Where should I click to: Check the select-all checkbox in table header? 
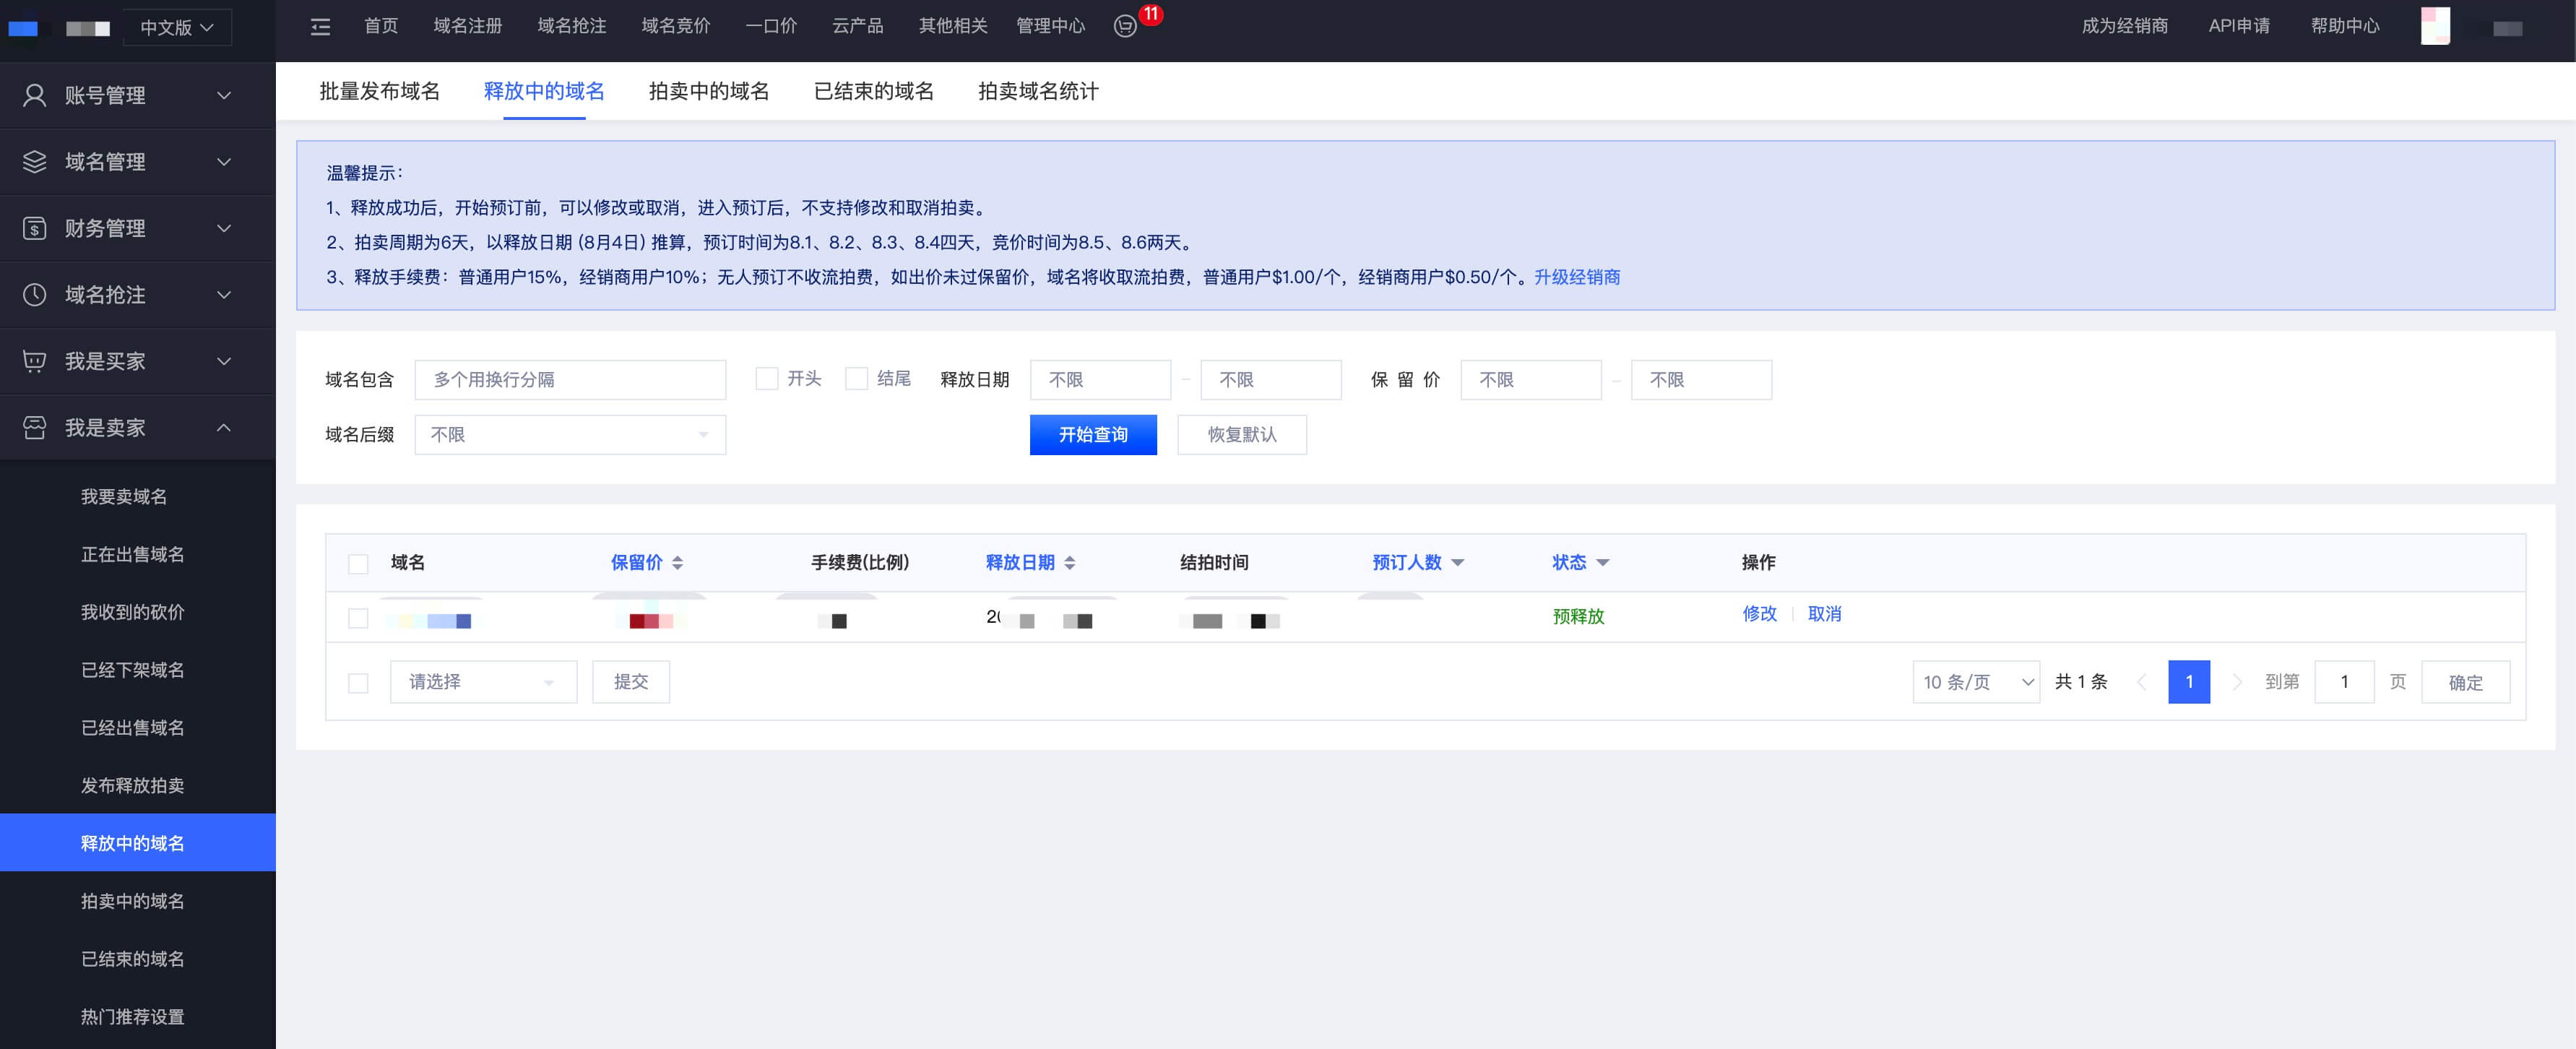click(358, 564)
